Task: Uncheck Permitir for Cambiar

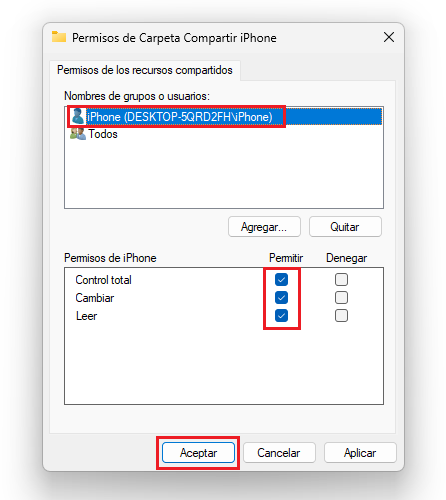Action: coord(281,297)
